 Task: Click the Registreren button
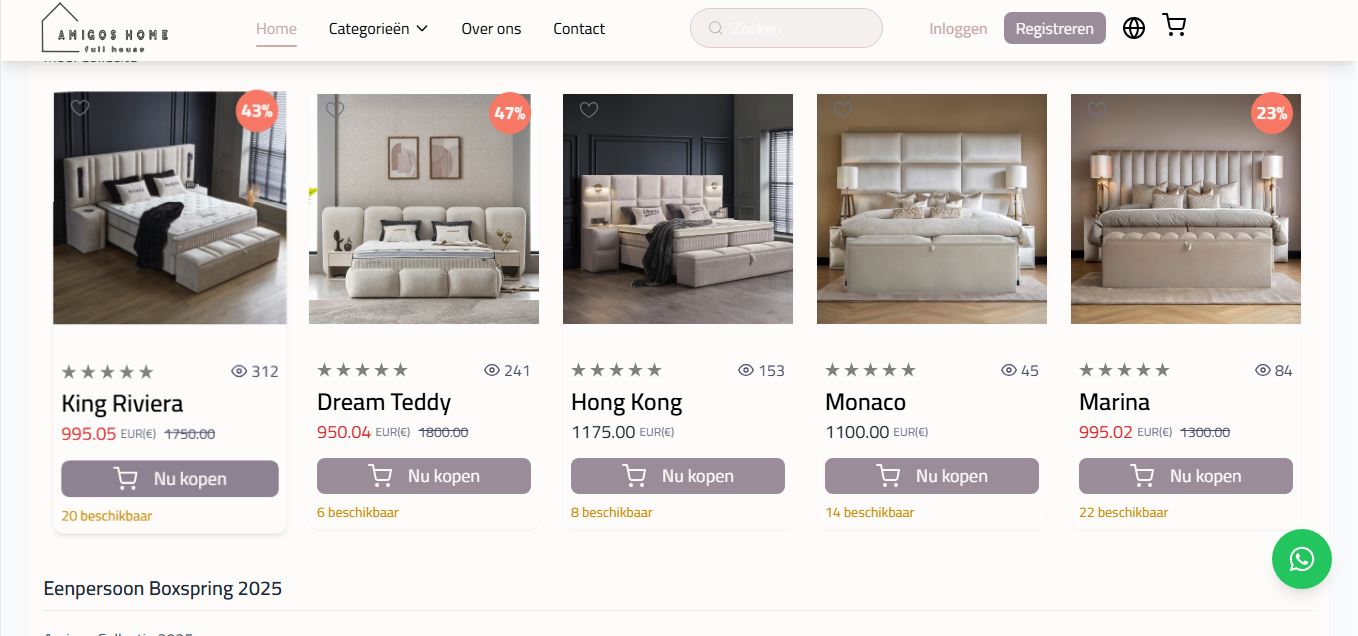[1054, 28]
